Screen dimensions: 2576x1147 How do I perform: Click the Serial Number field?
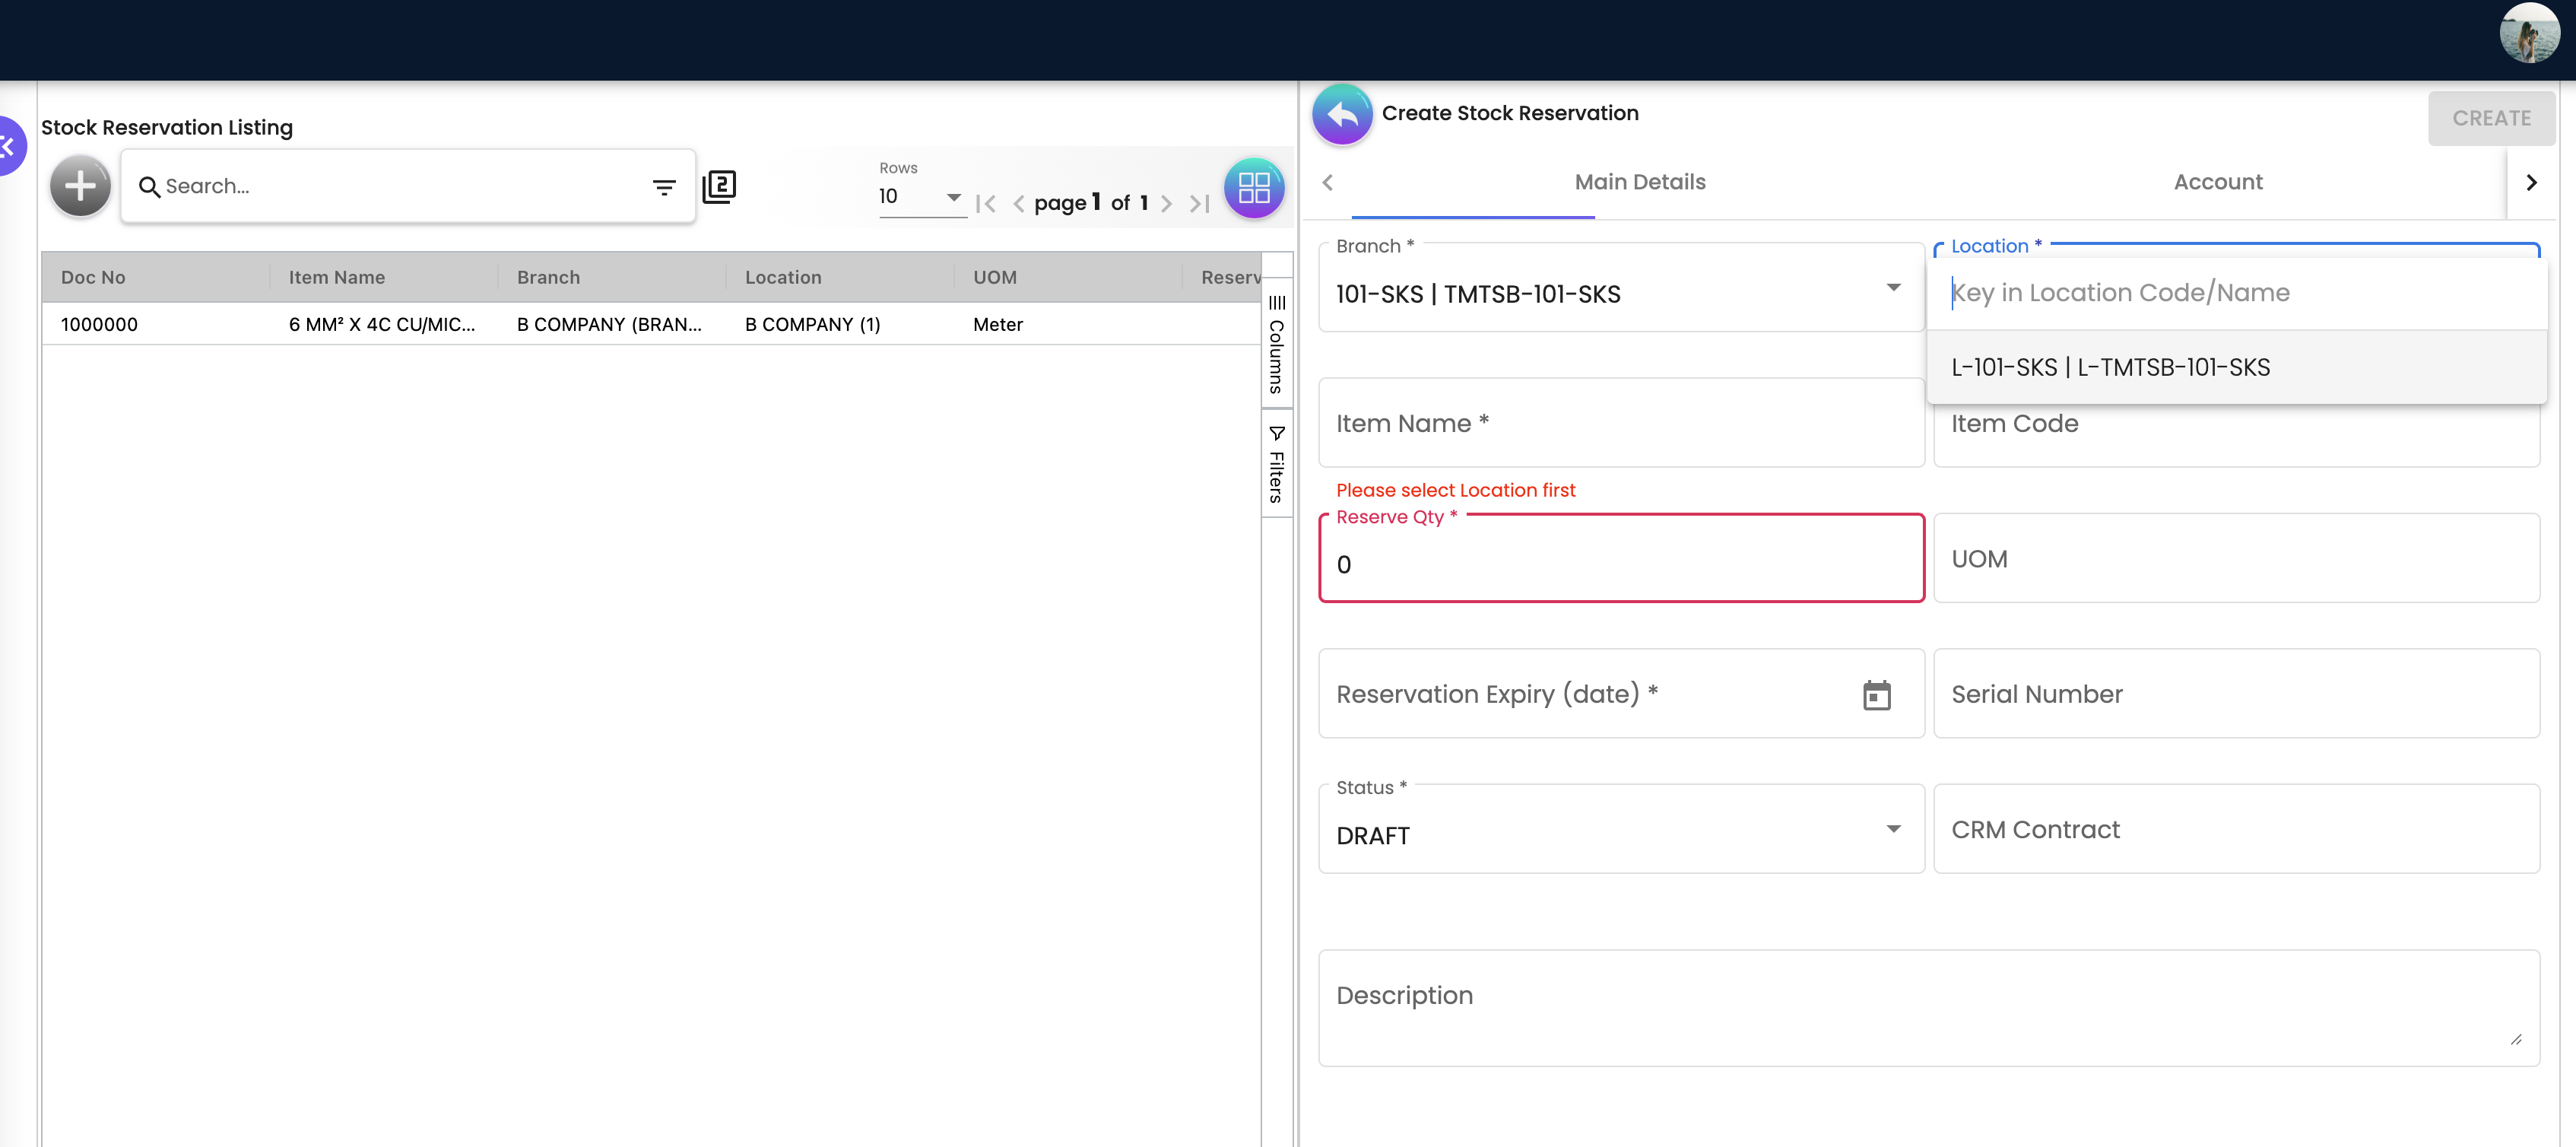(x=2236, y=694)
